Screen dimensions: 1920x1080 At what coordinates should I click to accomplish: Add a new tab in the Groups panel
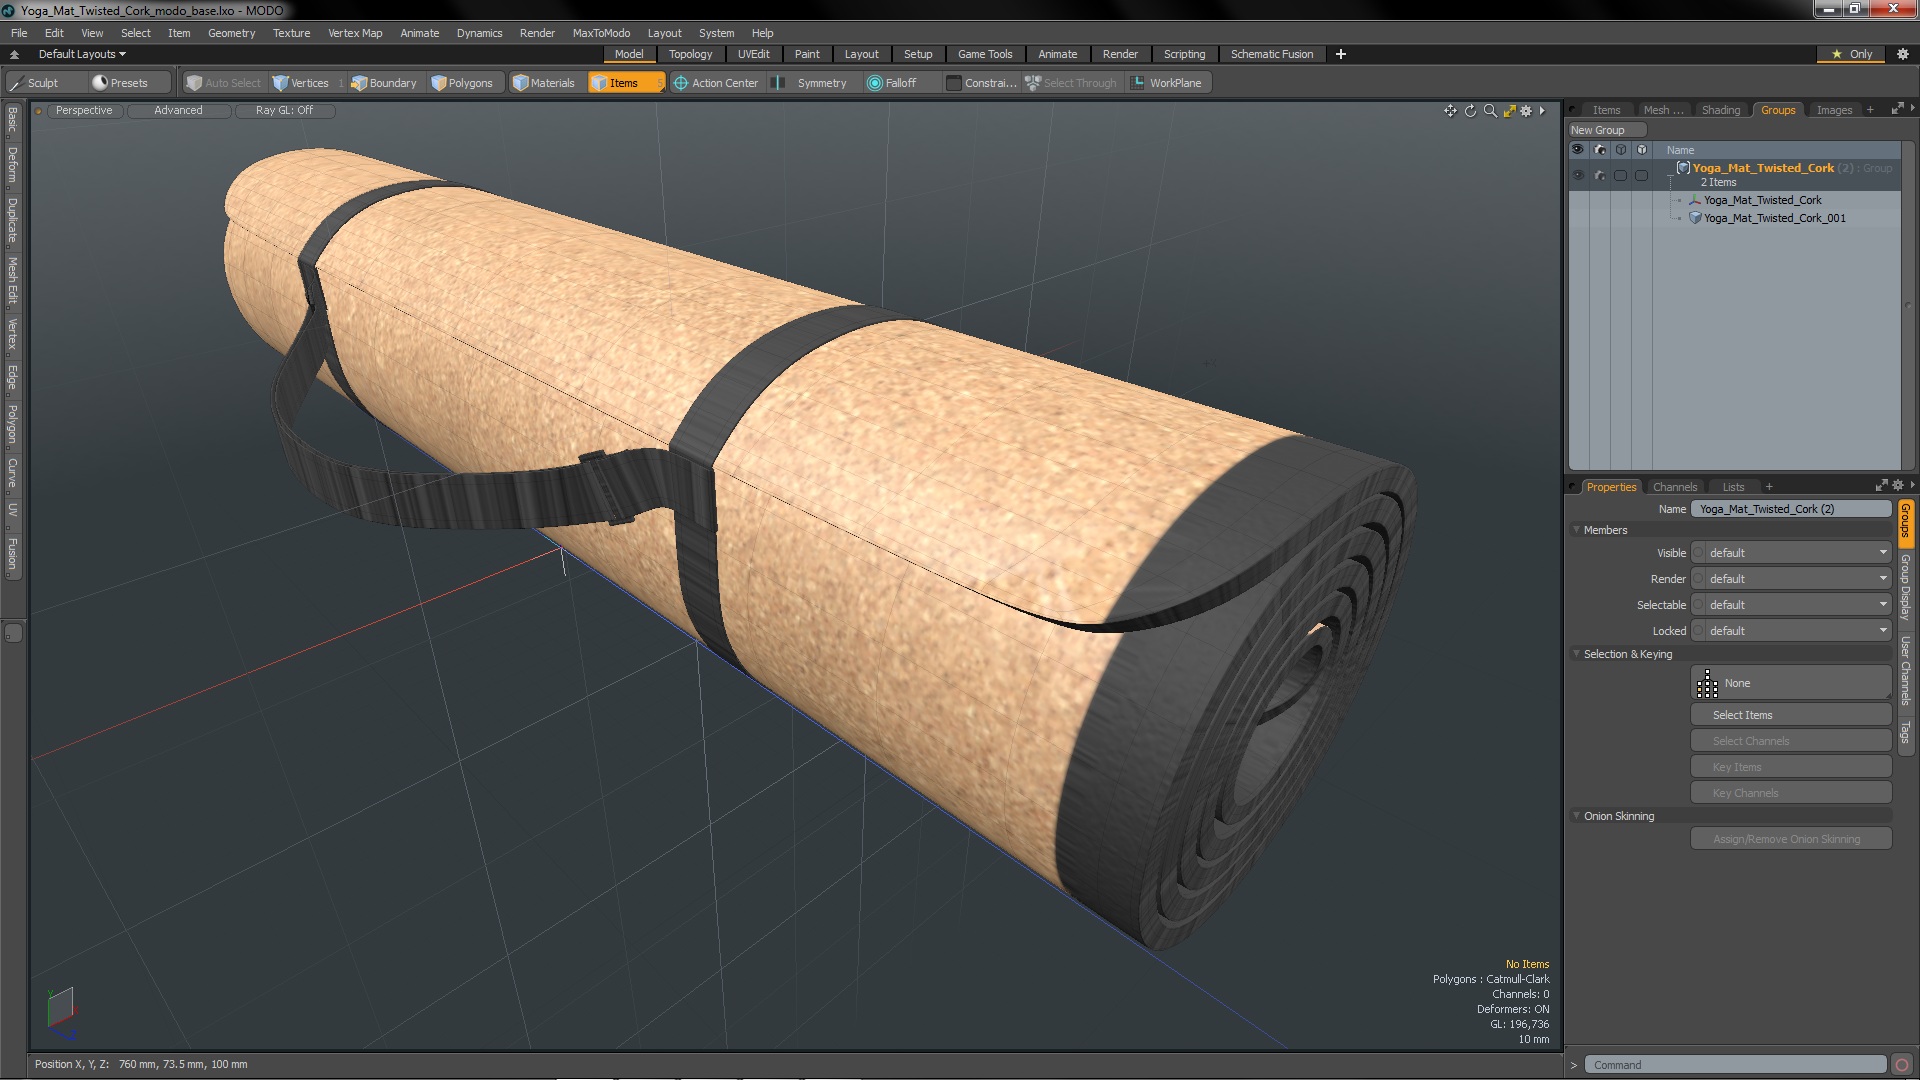[1870, 110]
